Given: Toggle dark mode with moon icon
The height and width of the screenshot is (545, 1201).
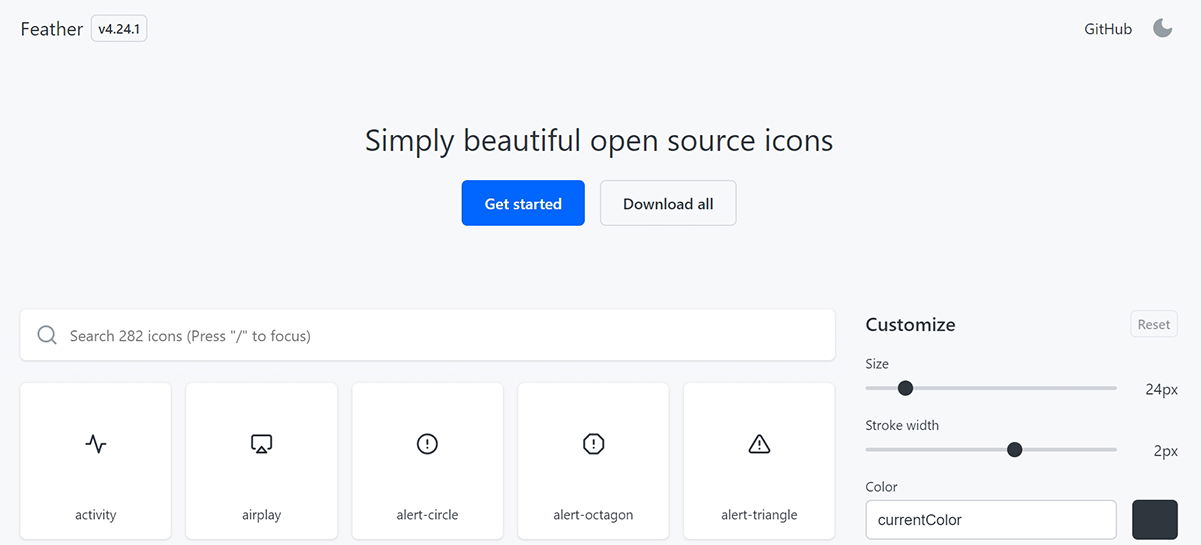Looking at the screenshot, I should 1162,28.
